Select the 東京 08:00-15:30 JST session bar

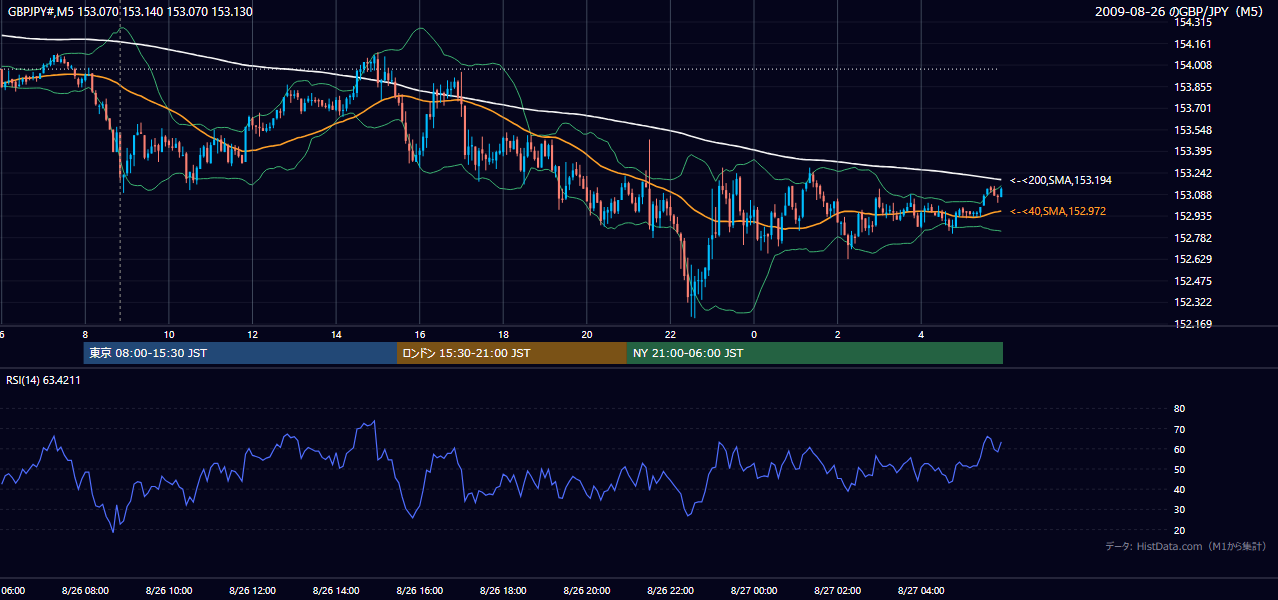[x=240, y=353]
